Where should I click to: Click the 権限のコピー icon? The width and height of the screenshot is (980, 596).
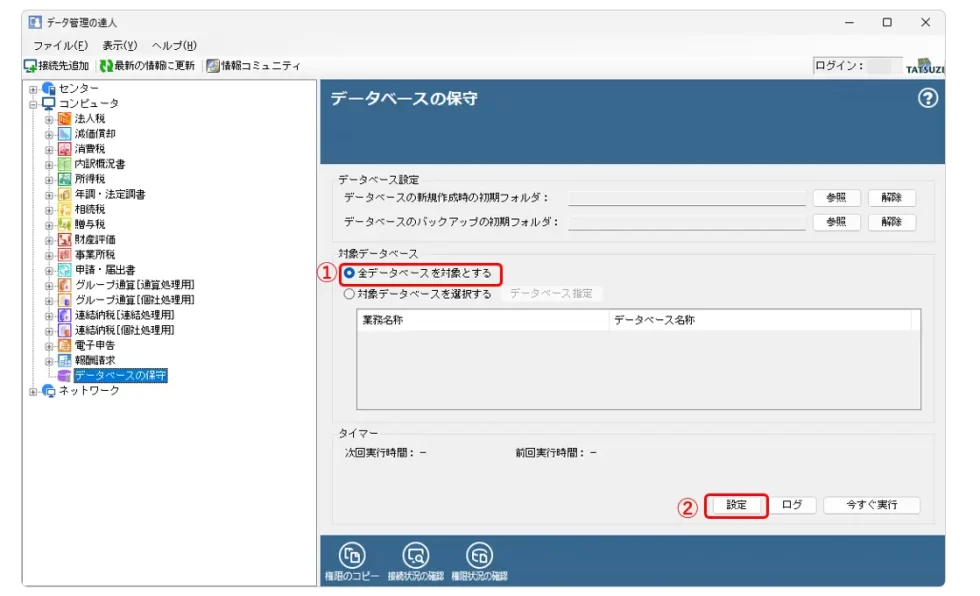pos(353,555)
